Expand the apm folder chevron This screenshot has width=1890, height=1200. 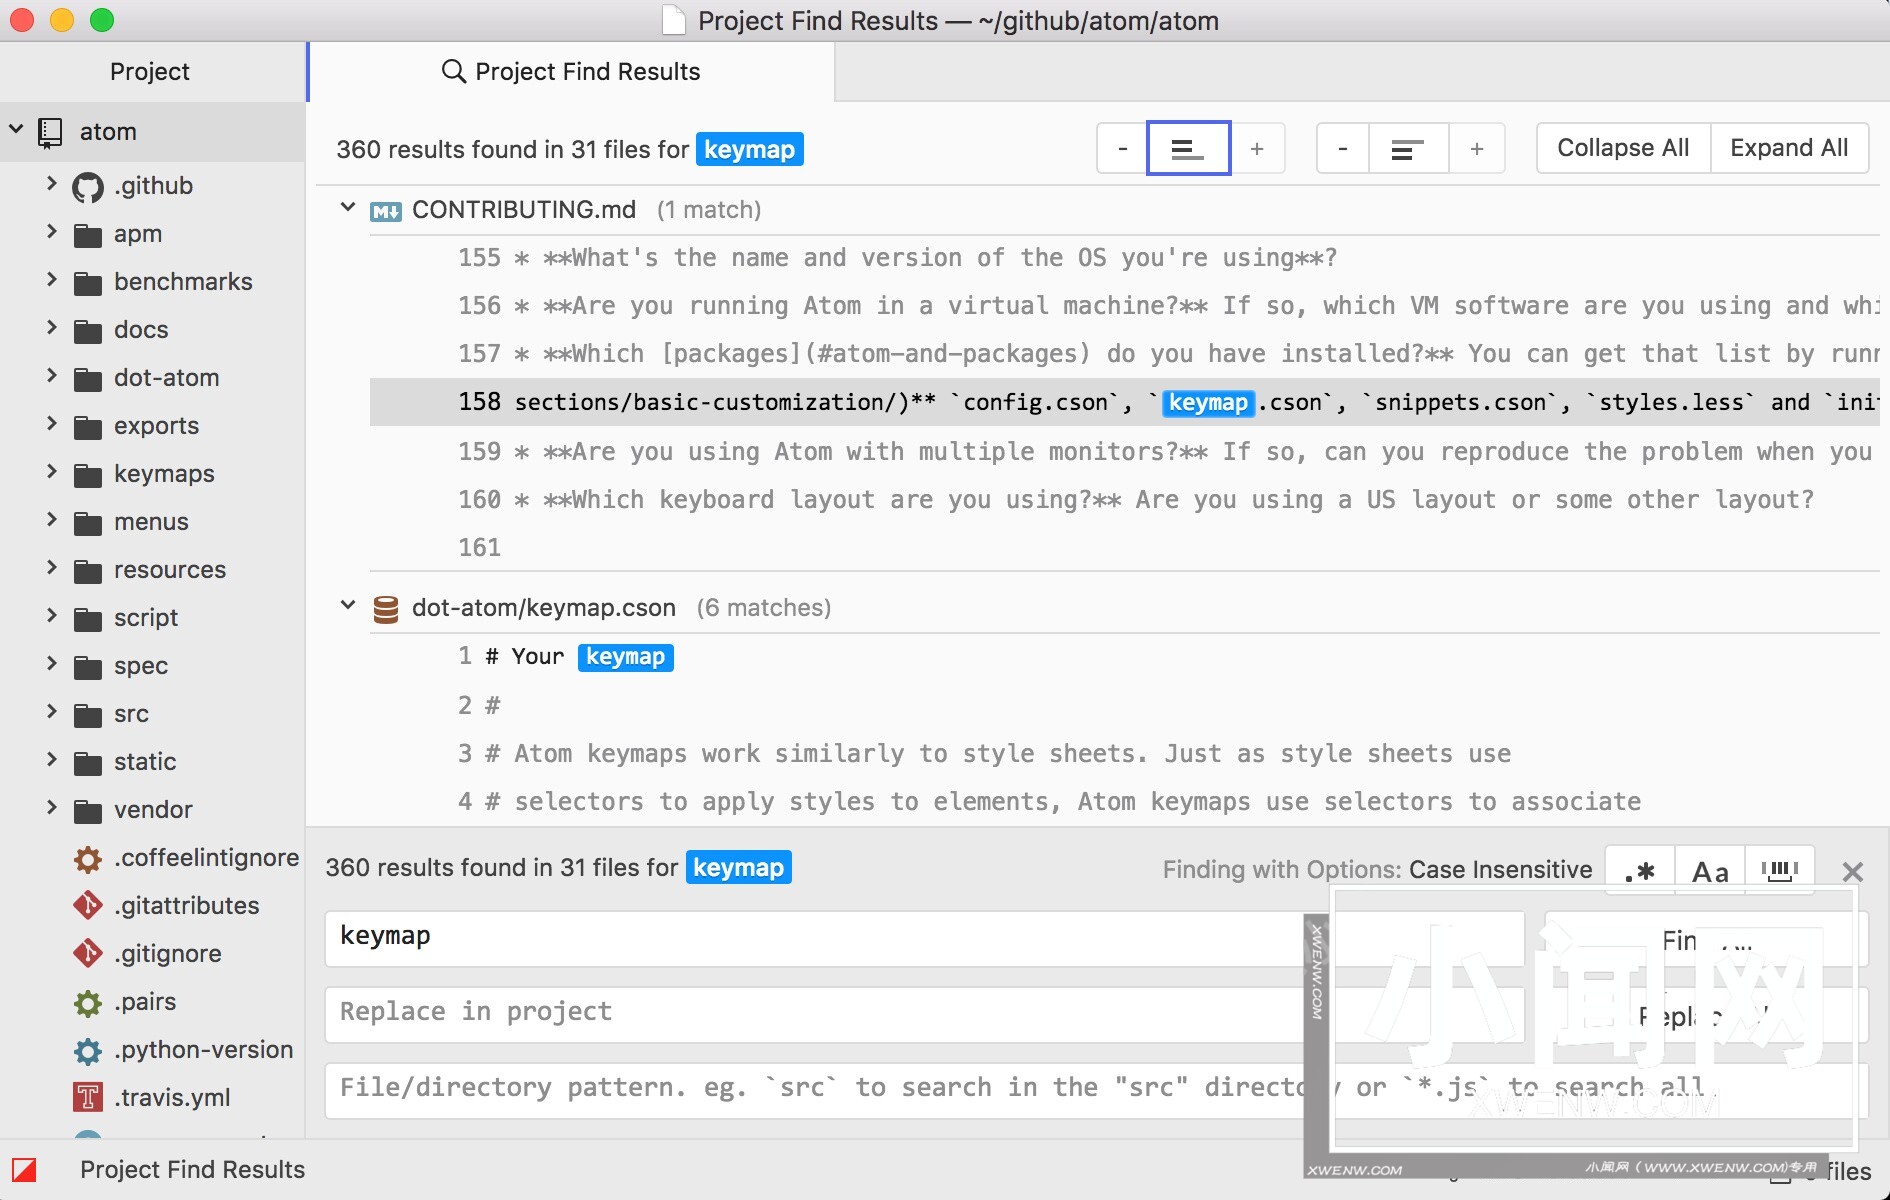52,232
